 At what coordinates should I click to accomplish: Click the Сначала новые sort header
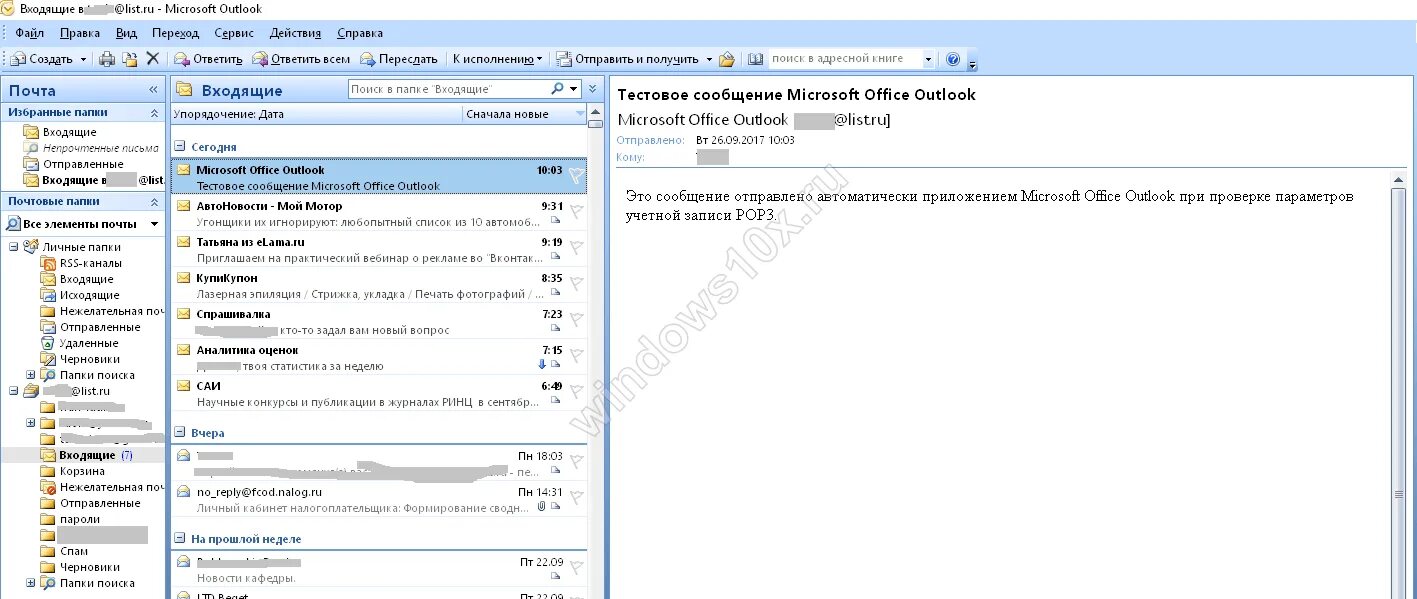pos(525,114)
